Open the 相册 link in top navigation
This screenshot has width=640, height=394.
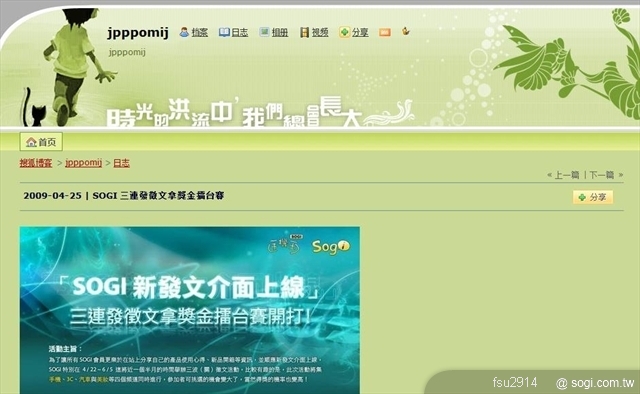[x=280, y=32]
